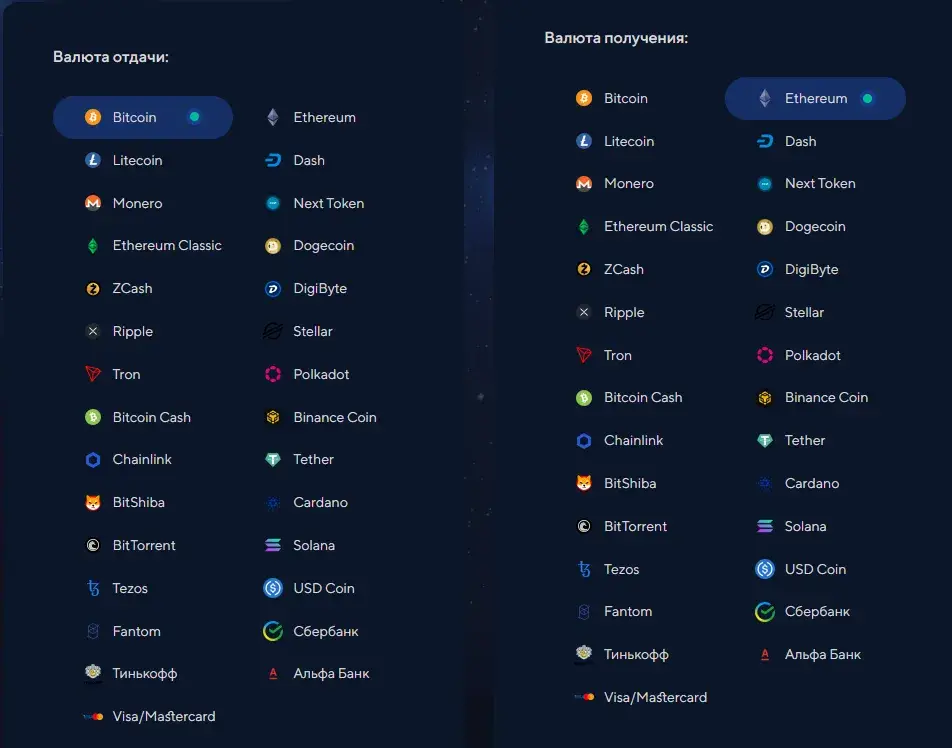Click the Tron icon under Валюта отдачи
Viewport: 952px width, 748px height.
(x=93, y=374)
